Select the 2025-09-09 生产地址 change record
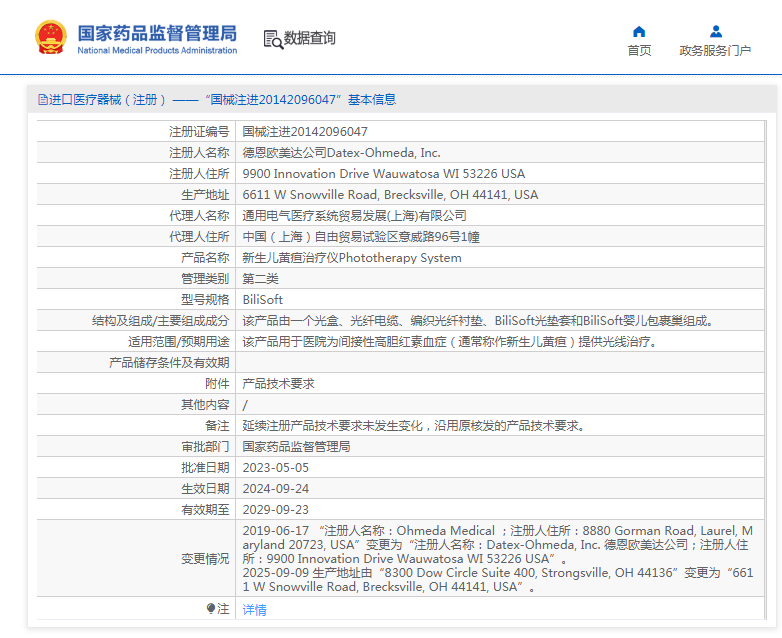This screenshot has height=638, width=782. (498, 579)
